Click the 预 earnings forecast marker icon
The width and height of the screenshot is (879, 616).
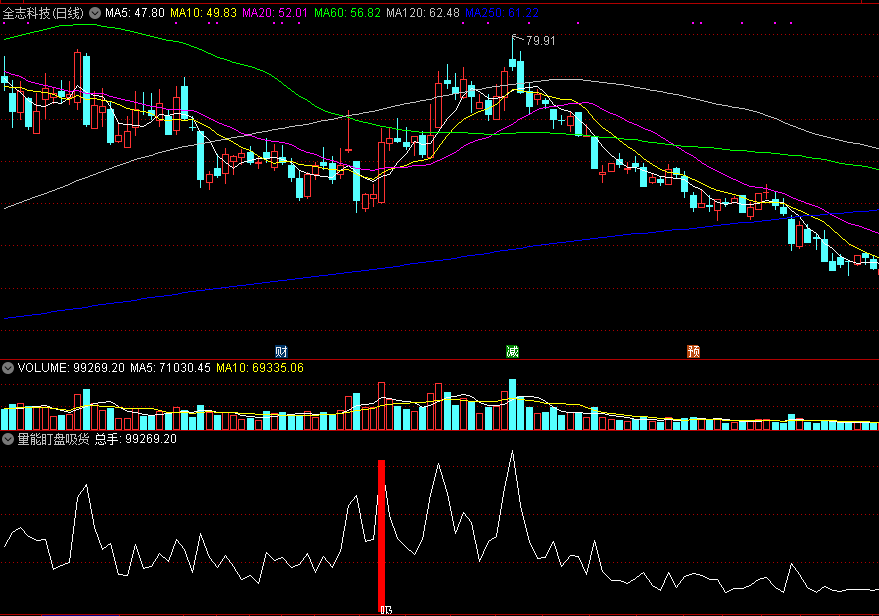pyautogui.click(x=693, y=351)
